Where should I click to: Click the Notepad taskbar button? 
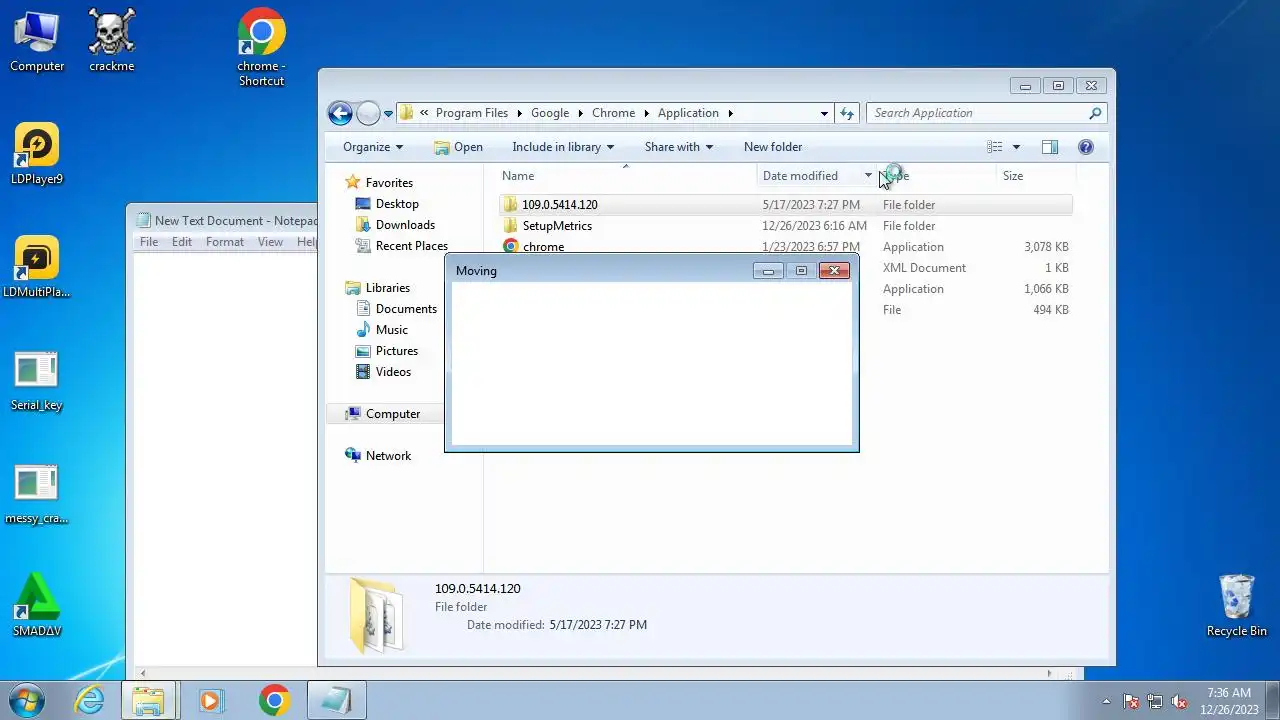click(336, 700)
